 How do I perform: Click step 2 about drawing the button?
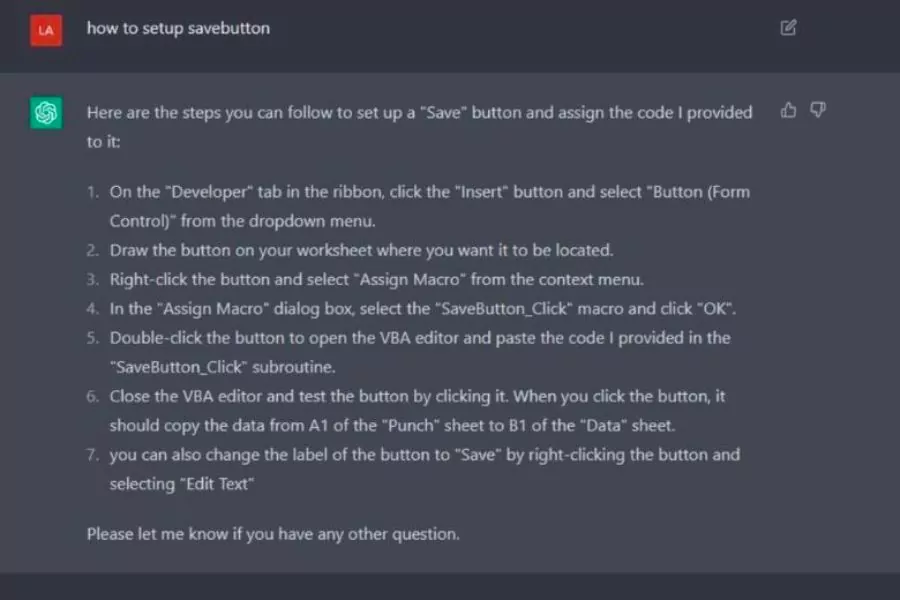(361, 250)
